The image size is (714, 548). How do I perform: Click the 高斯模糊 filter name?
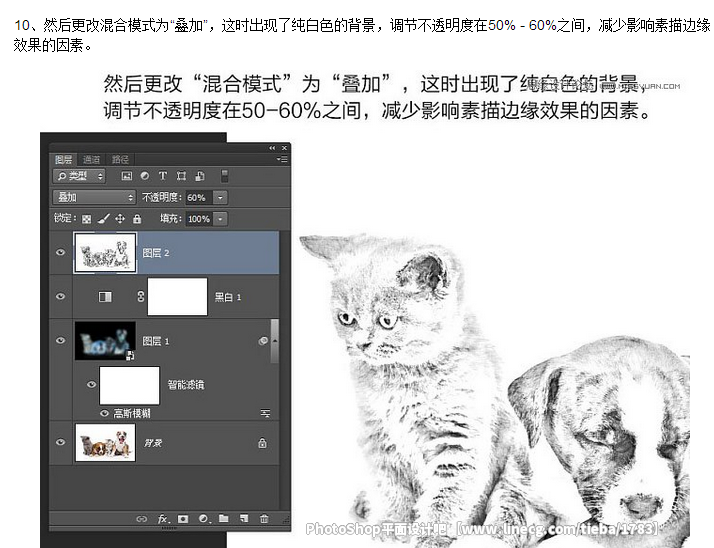(132, 414)
